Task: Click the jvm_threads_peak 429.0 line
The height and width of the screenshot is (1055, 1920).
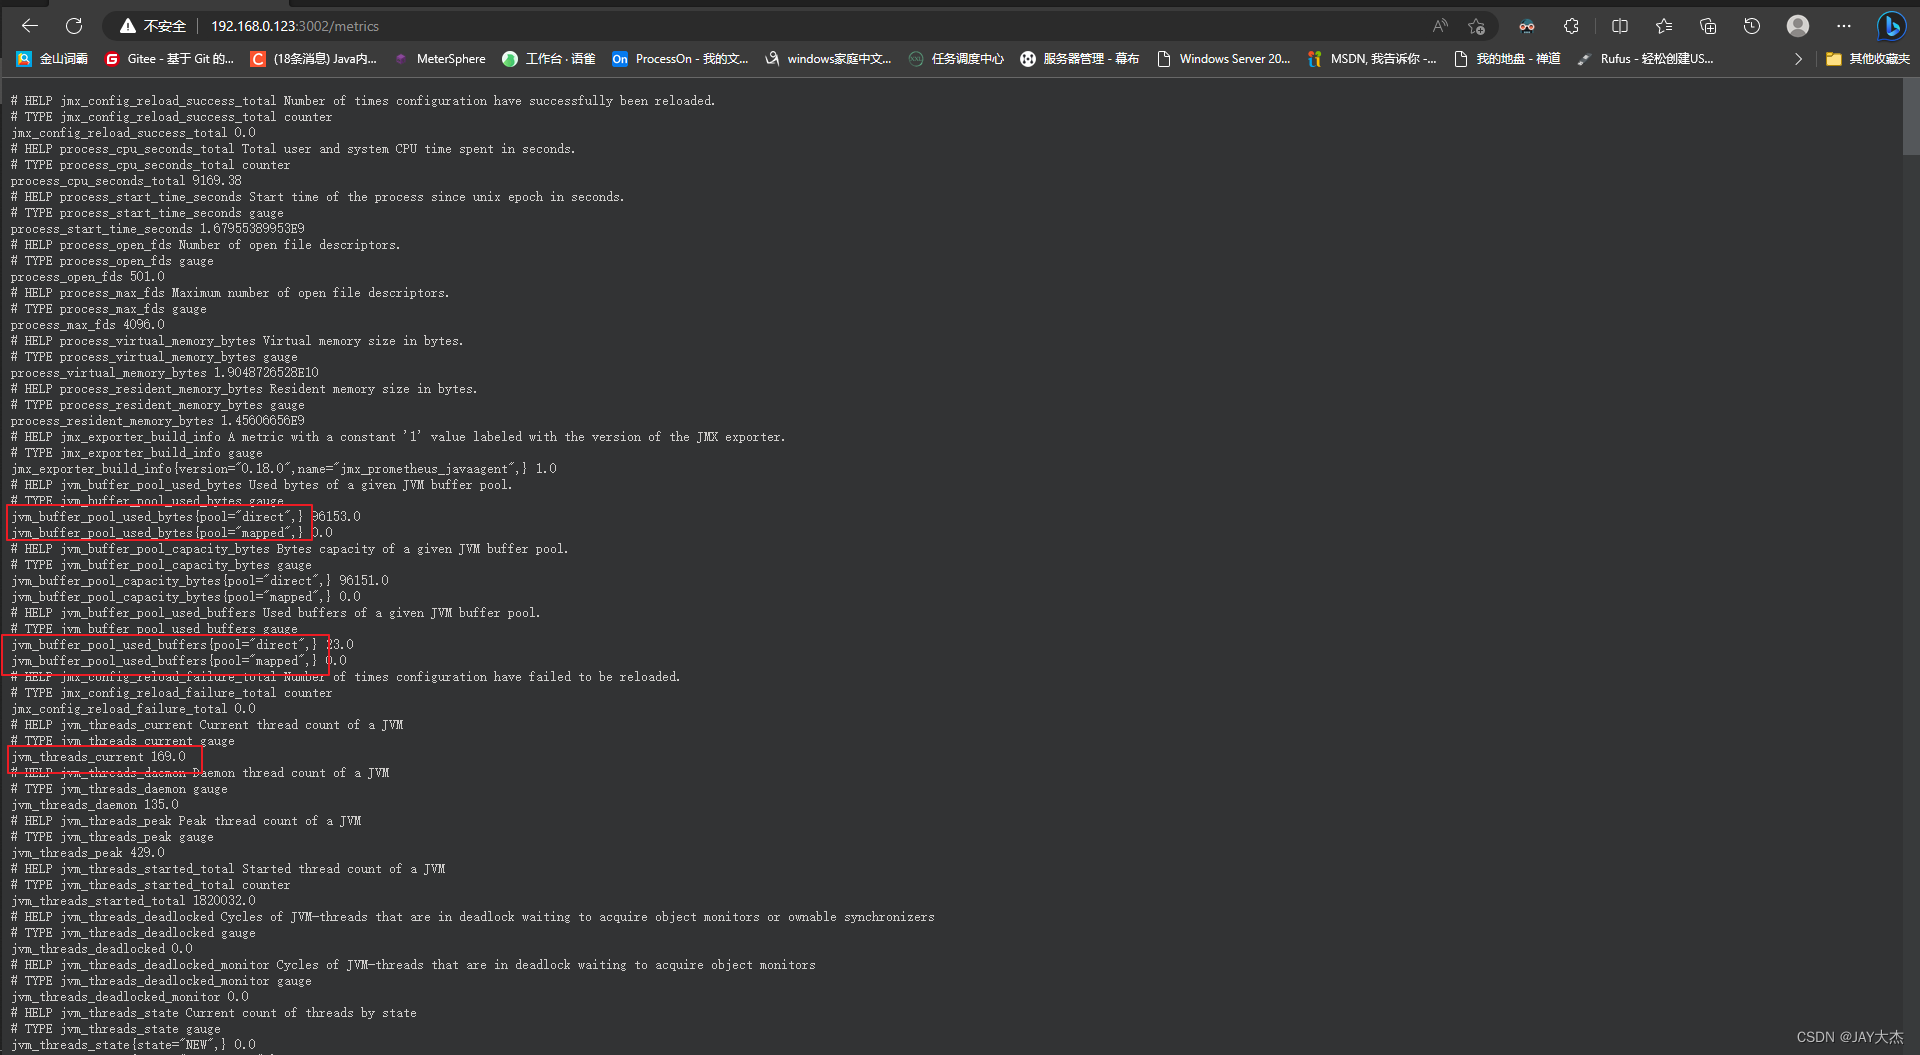Action: 88,853
